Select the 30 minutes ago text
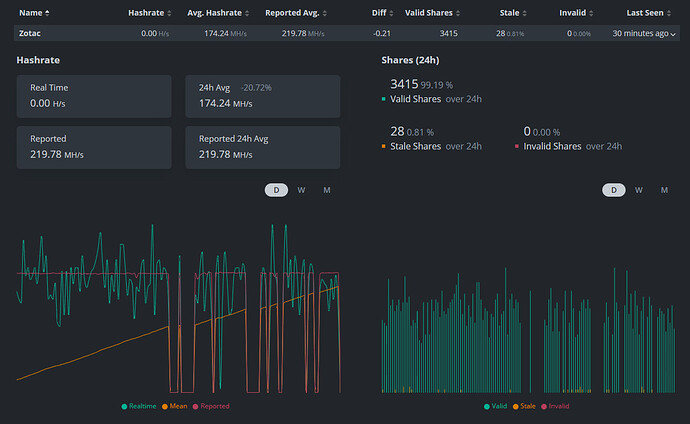 point(640,33)
